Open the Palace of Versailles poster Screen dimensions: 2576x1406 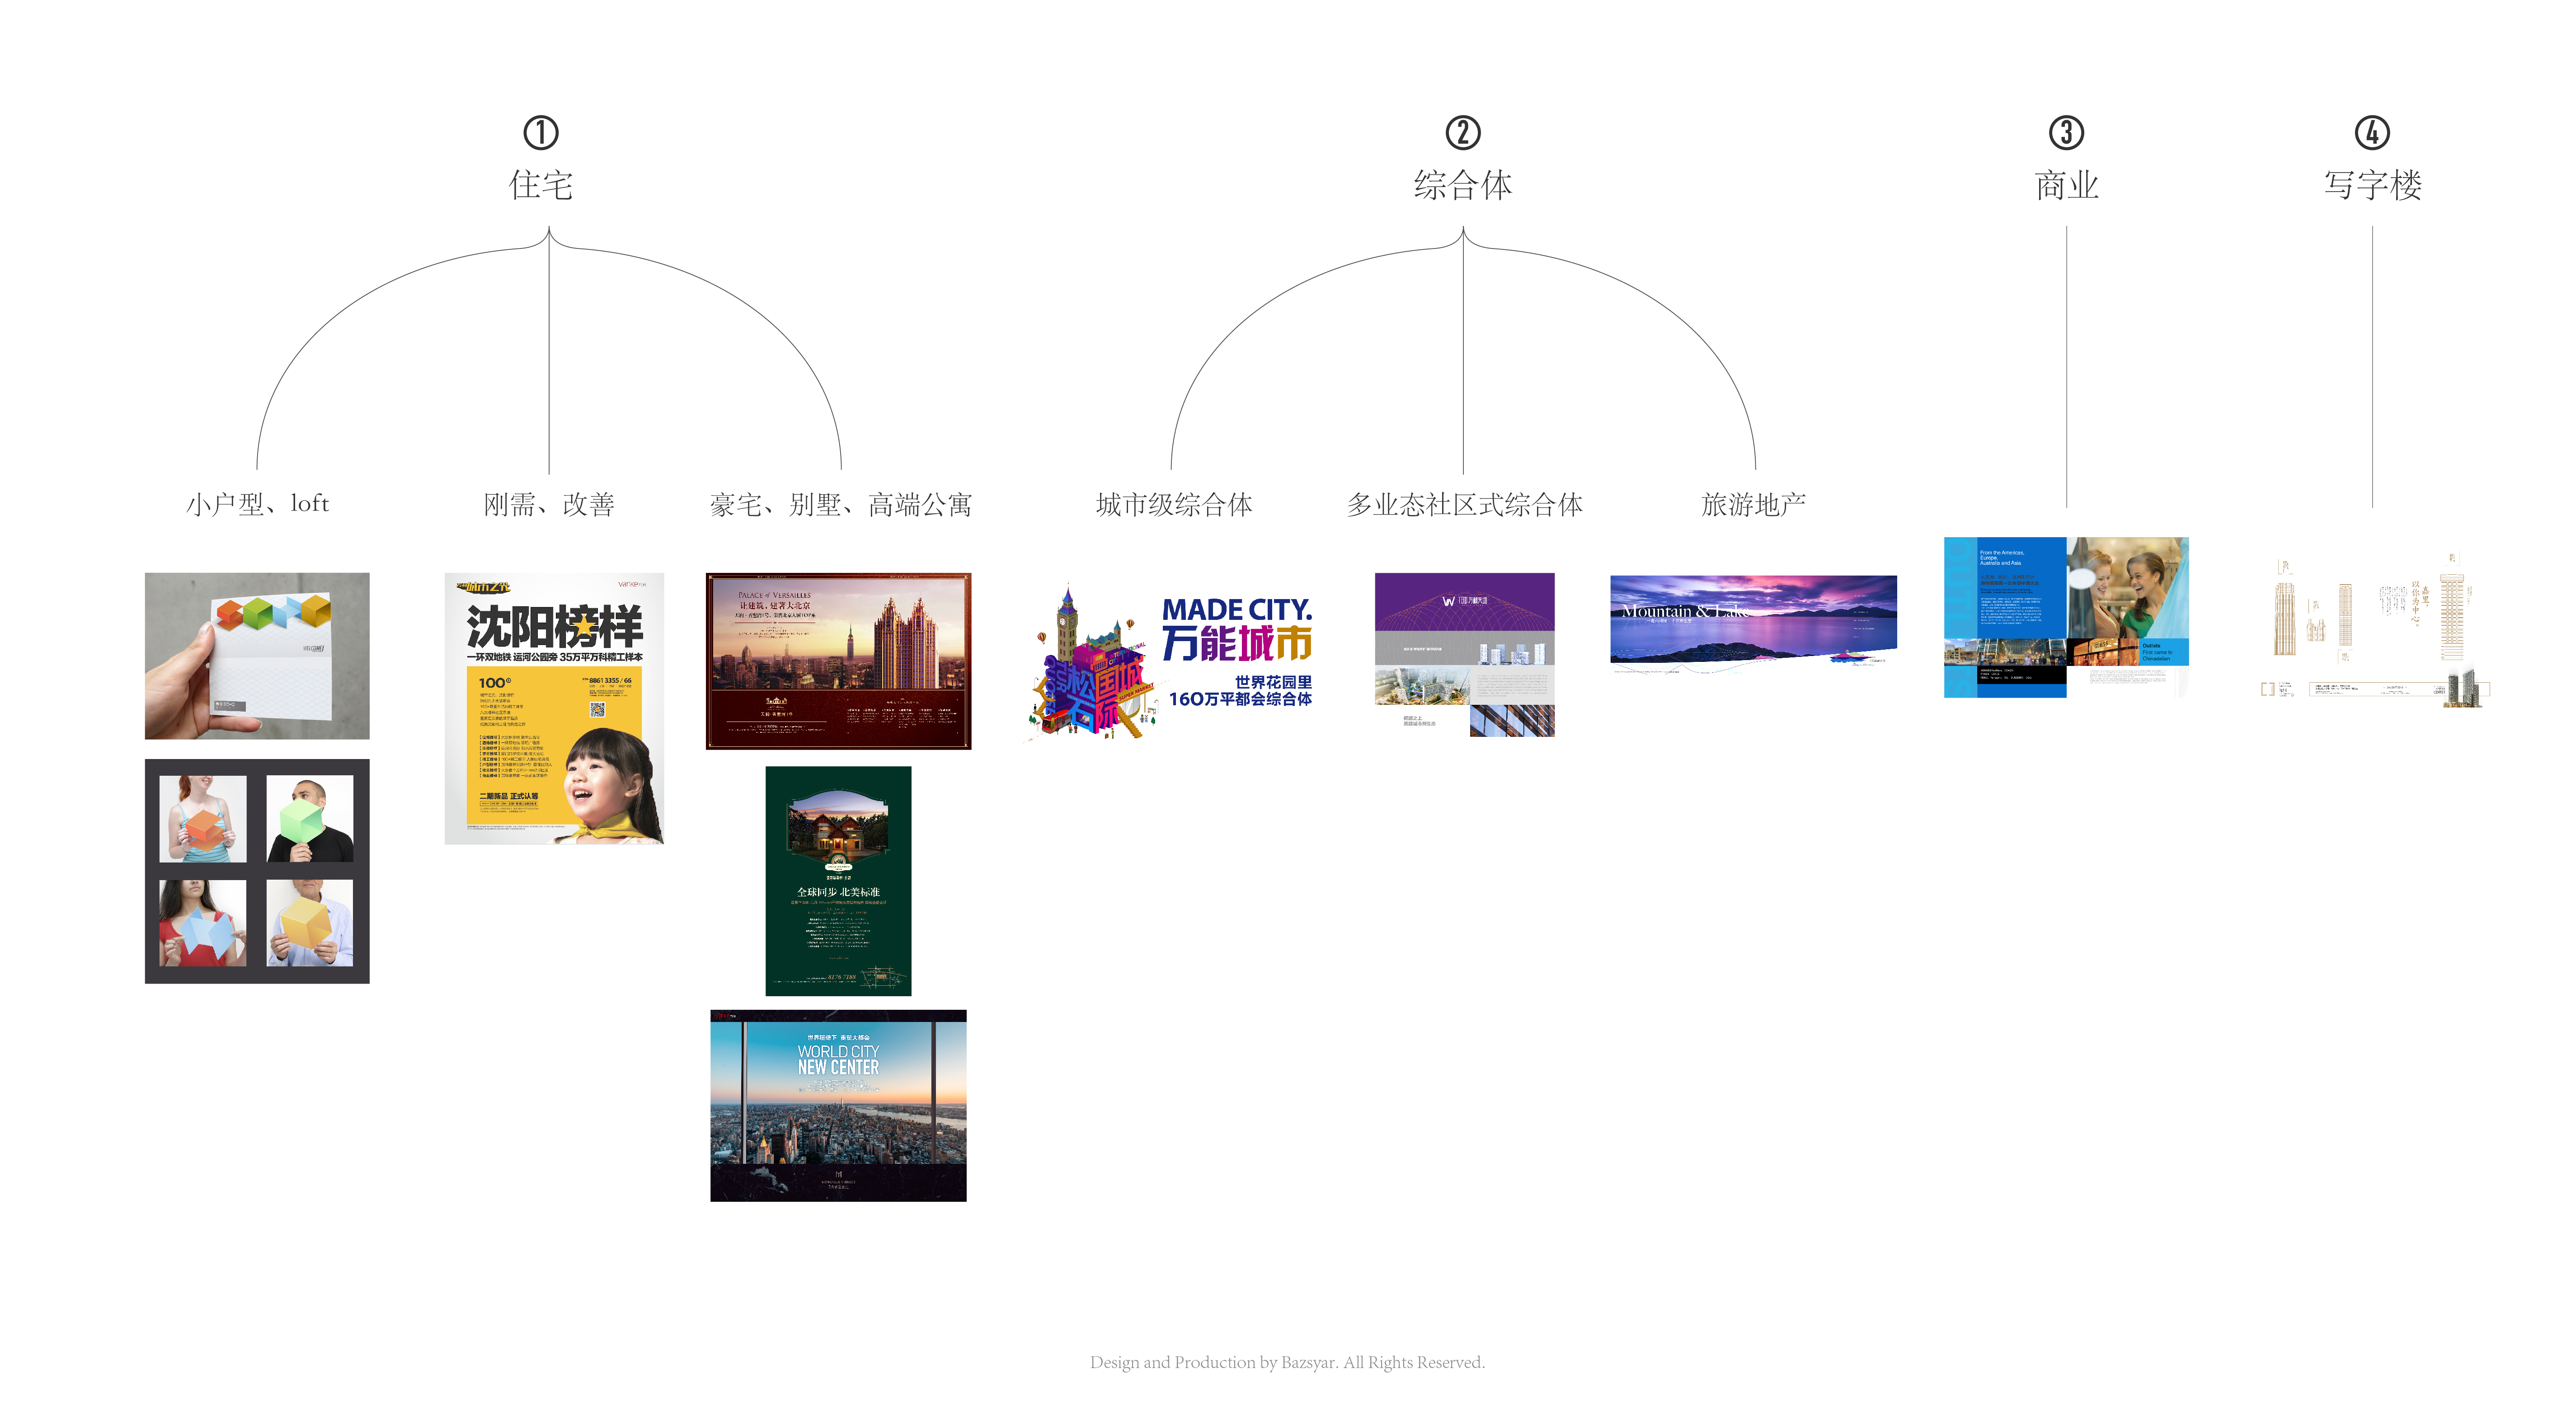coord(838,660)
